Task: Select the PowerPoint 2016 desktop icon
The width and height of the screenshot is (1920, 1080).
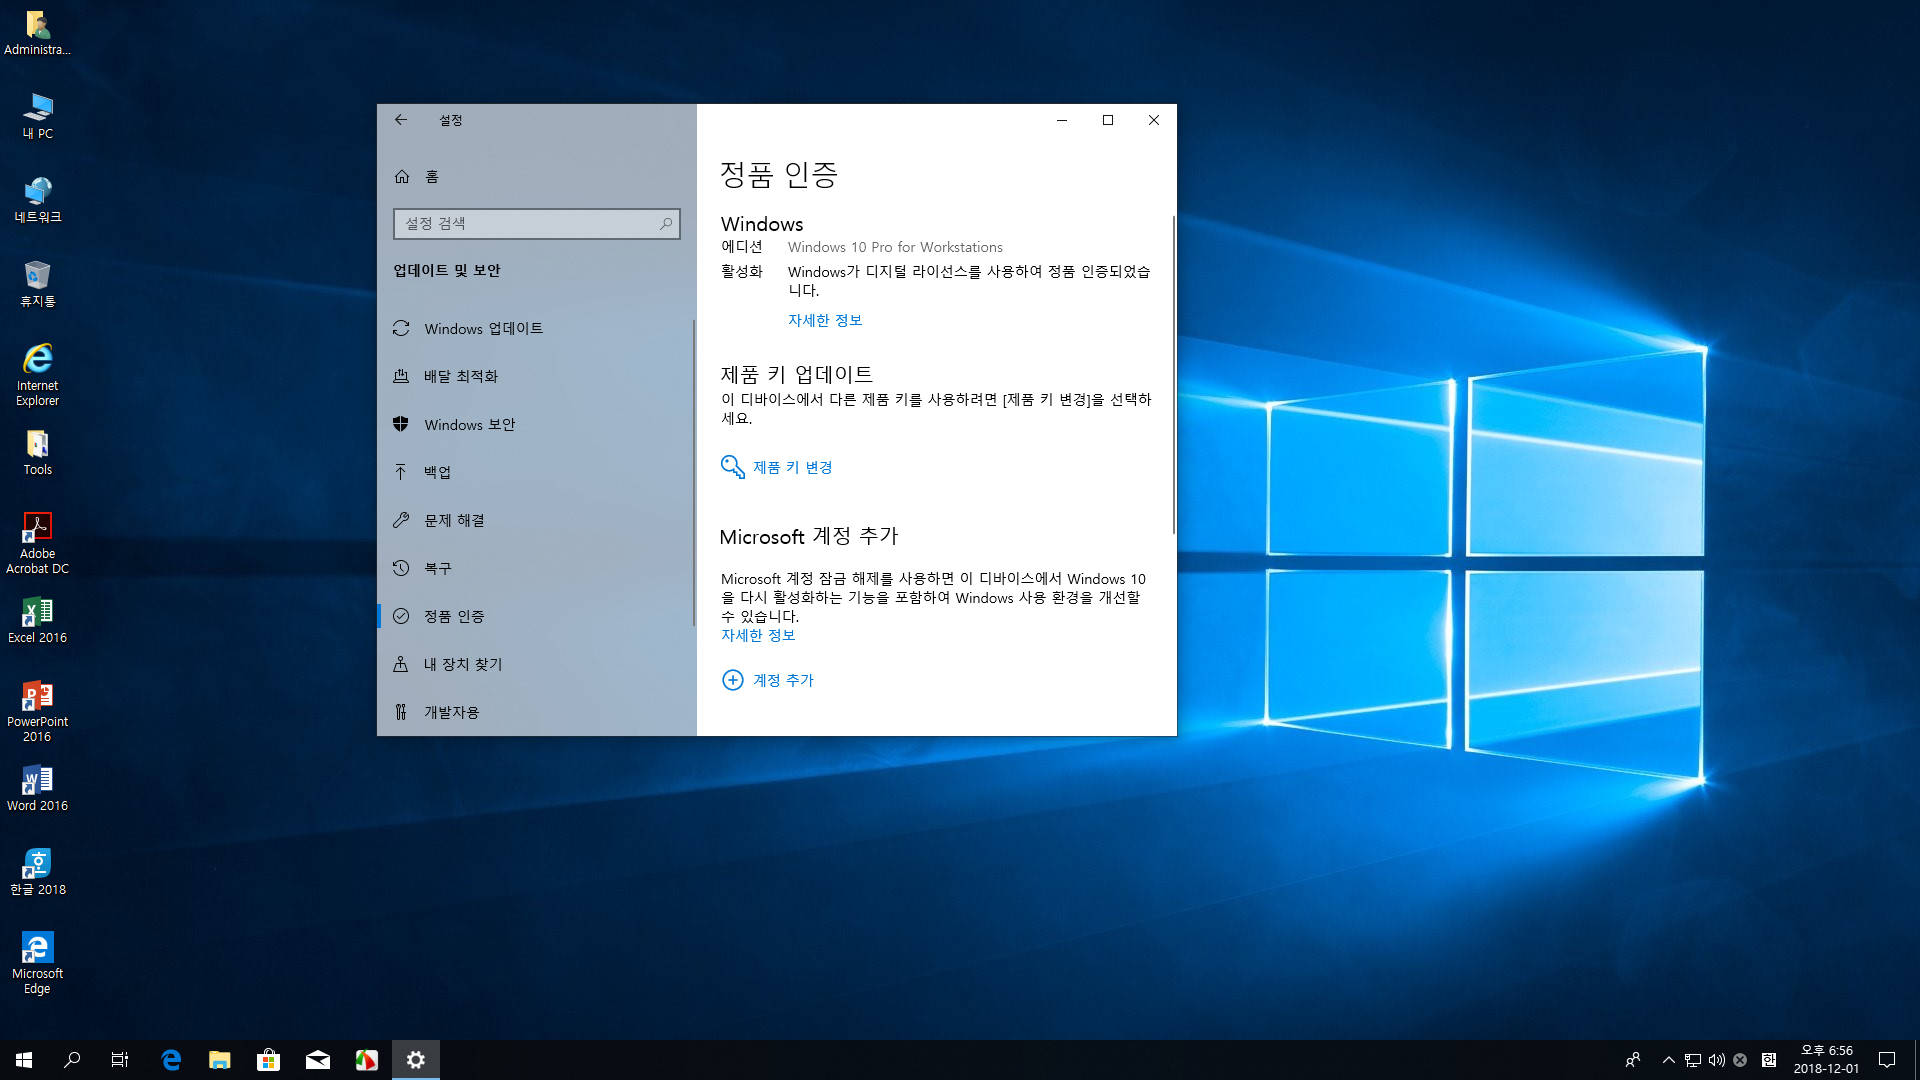Action: [37, 711]
